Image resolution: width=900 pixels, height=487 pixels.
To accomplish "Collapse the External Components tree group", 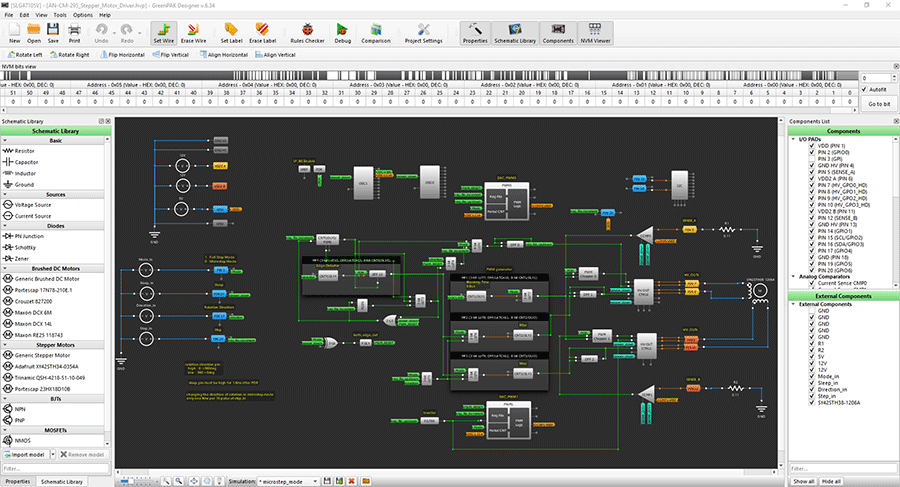I will [x=793, y=304].
